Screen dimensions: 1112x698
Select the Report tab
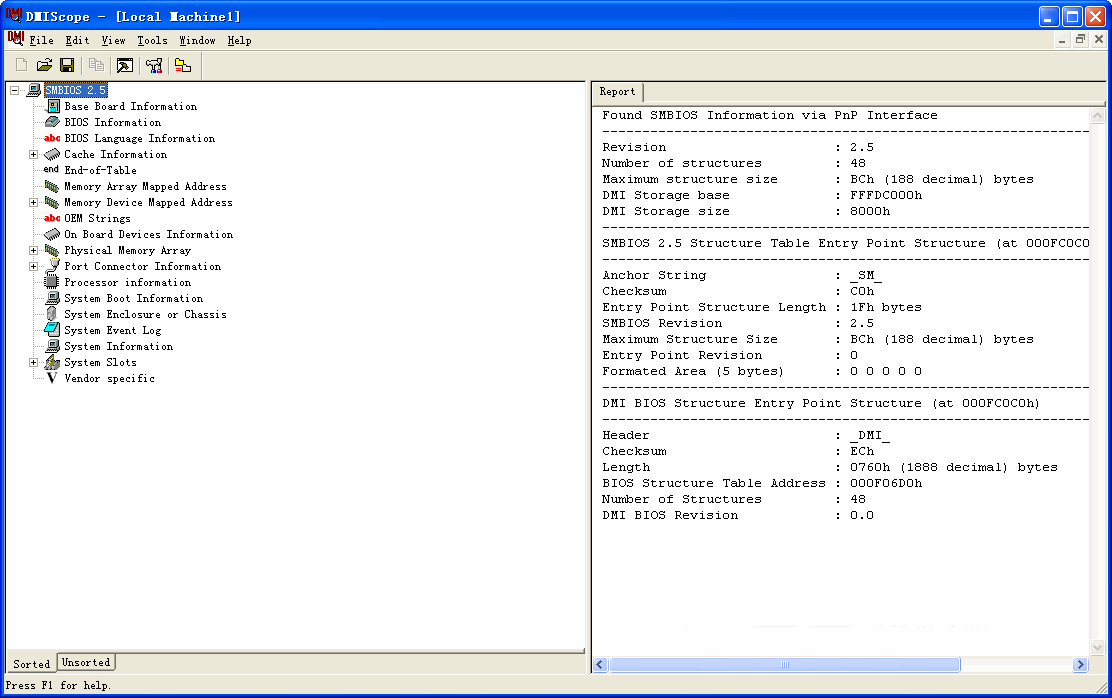coord(617,92)
